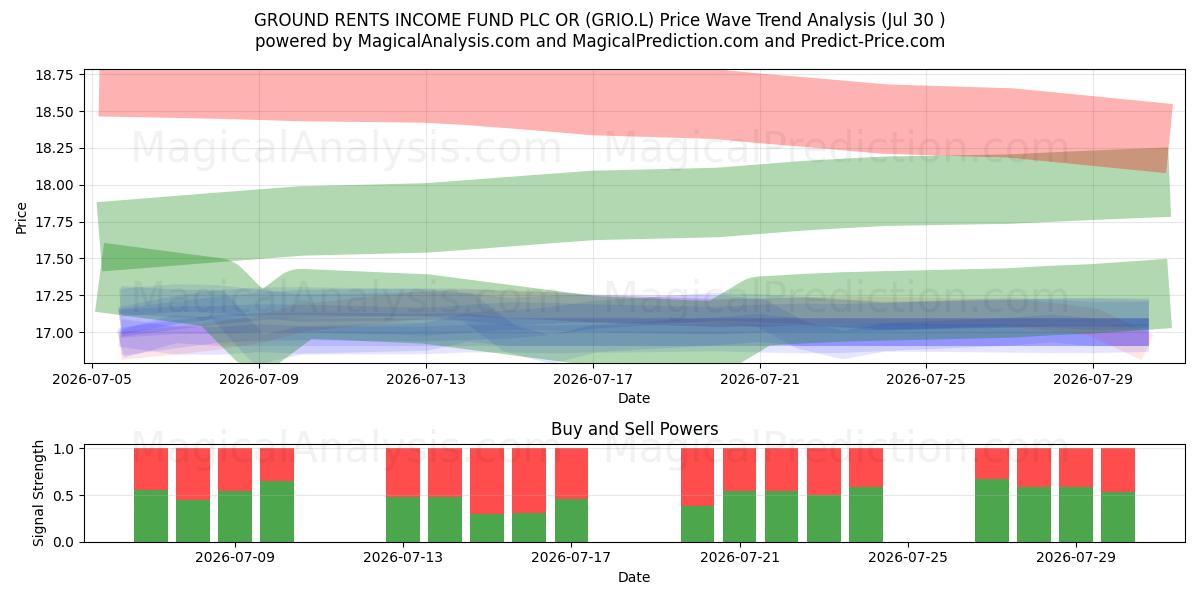1200x600 pixels.
Task: Click the 2026-07-17 date tick on price chart
Action: (x=594, y=379)
